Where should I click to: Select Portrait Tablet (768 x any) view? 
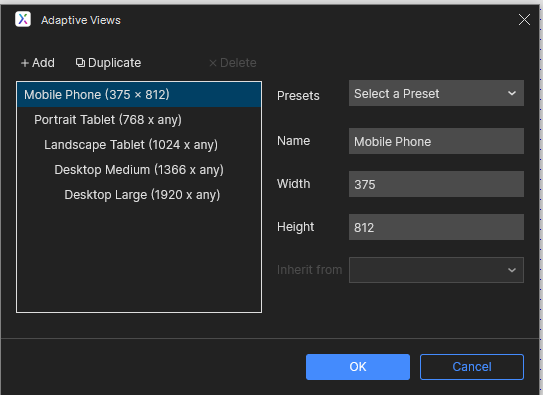(139, 120)
